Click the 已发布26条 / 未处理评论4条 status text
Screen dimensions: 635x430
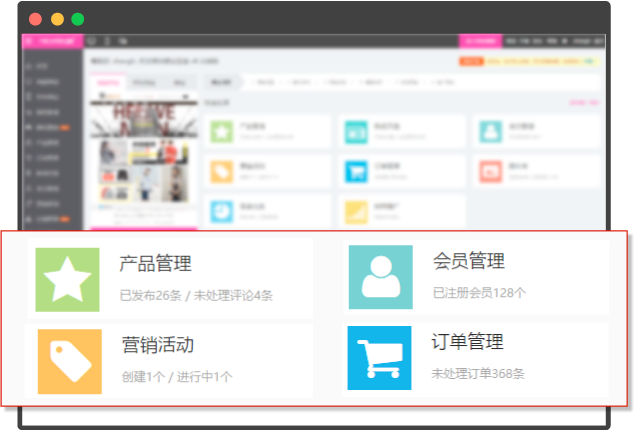coord(196,296)
